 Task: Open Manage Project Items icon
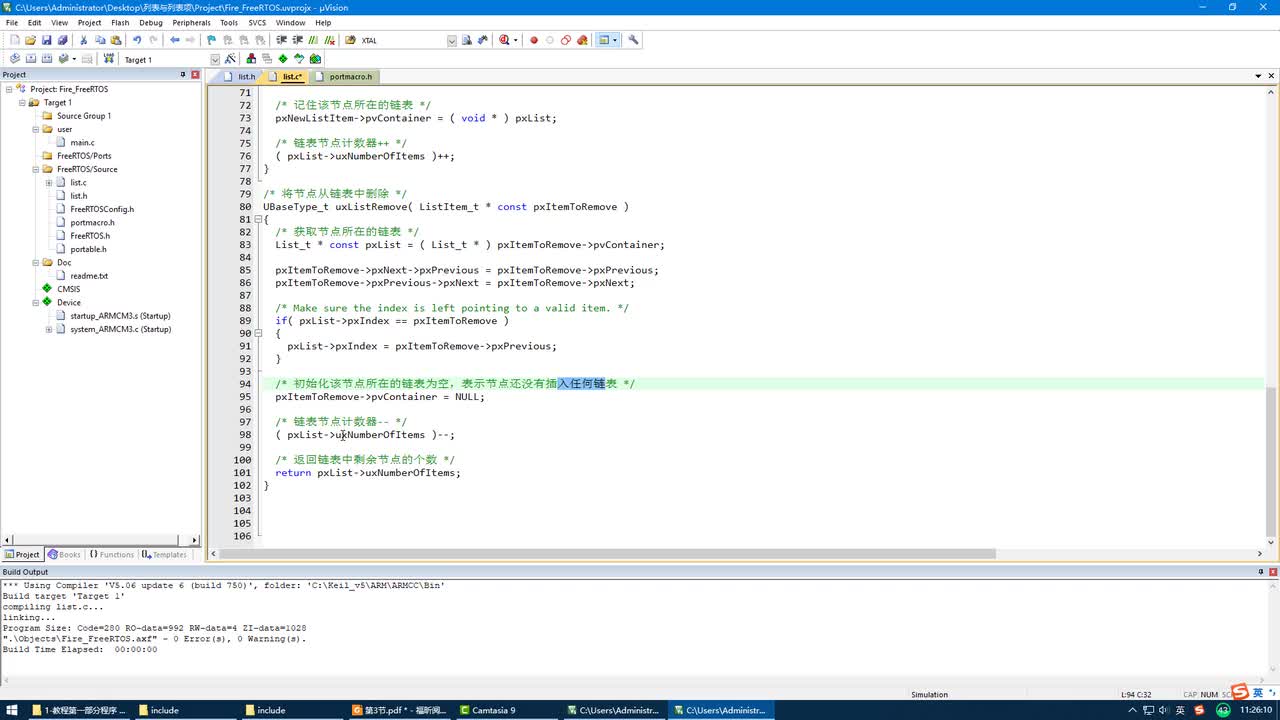tap(251, 59)
